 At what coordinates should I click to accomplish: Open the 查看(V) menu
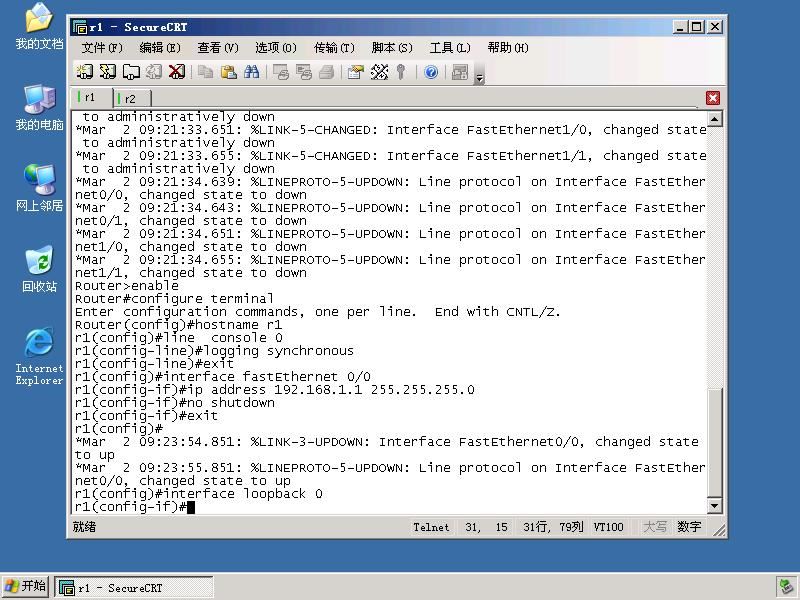[x=218, y=48]
